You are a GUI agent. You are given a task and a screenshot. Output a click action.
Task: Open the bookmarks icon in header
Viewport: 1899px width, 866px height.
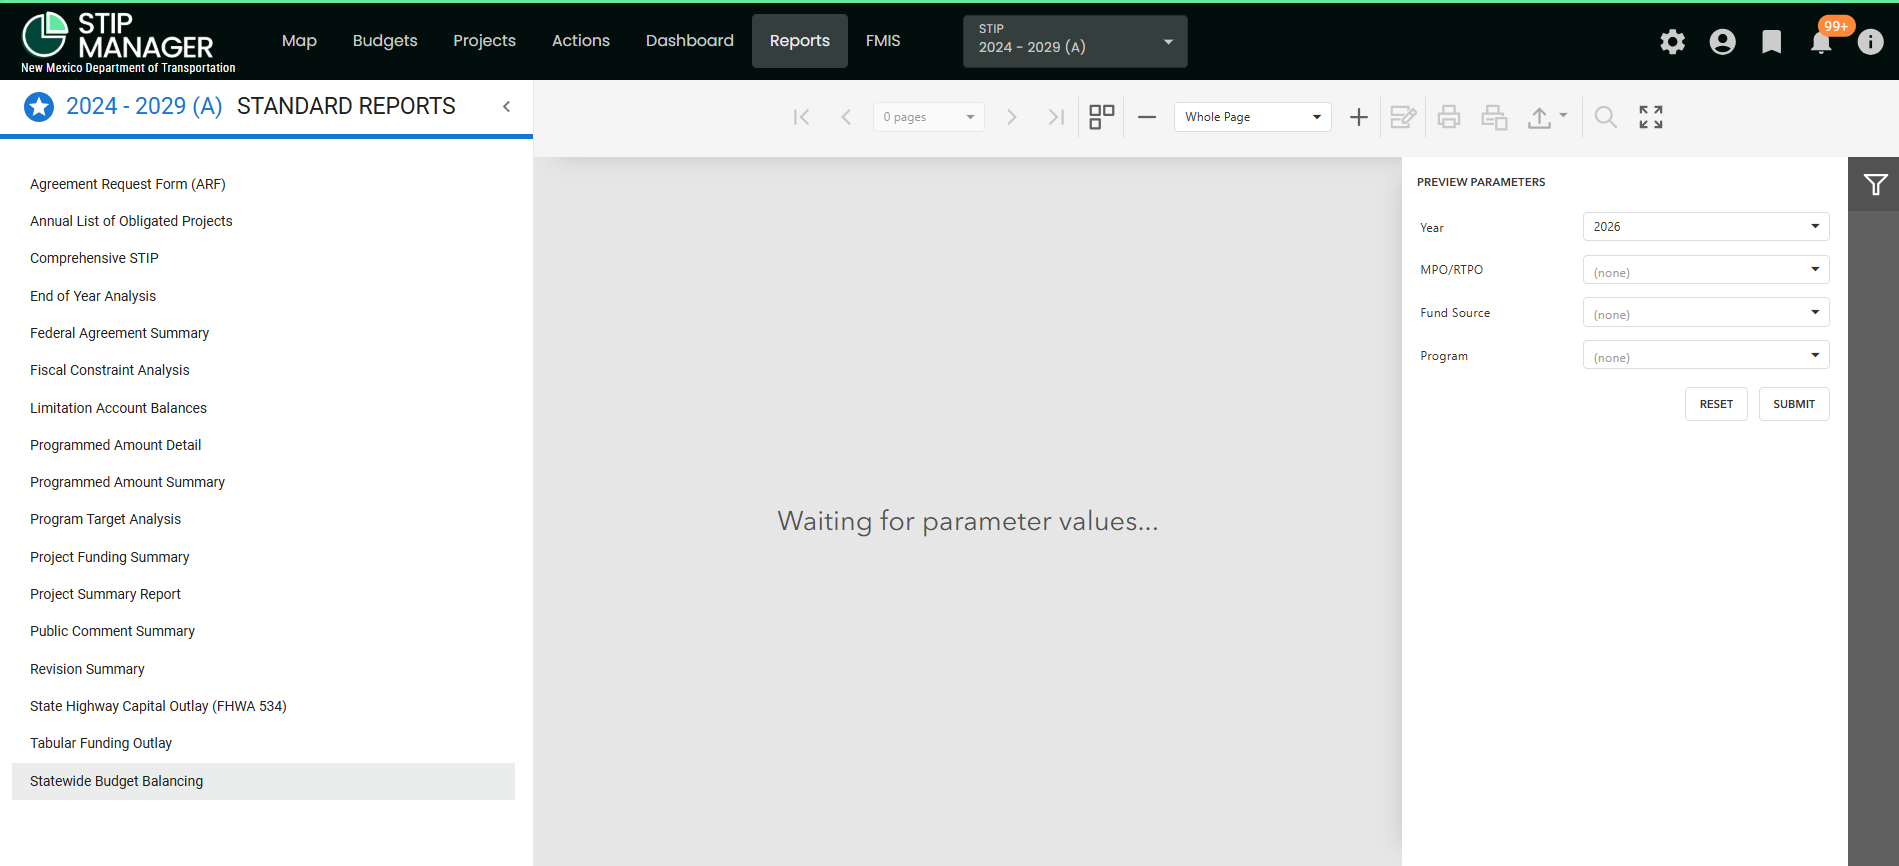pos(1771,41)
